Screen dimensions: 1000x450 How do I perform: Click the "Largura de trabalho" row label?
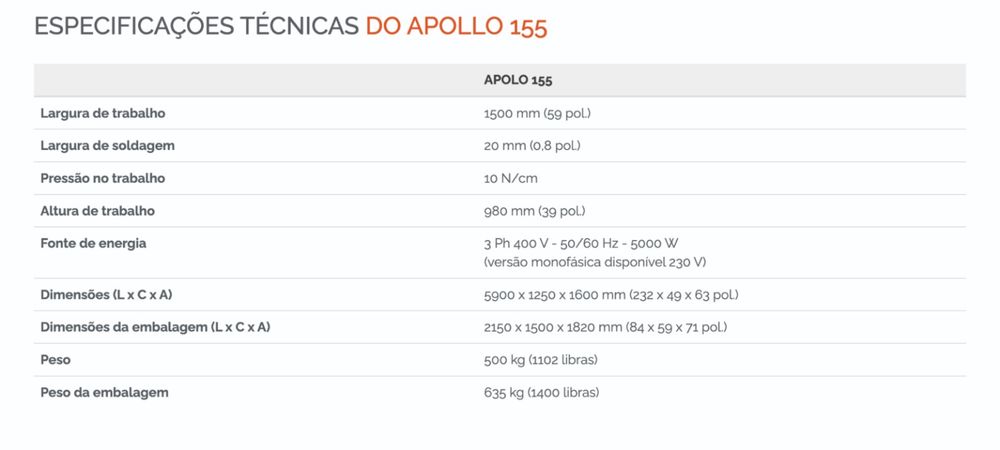point(103,113)
